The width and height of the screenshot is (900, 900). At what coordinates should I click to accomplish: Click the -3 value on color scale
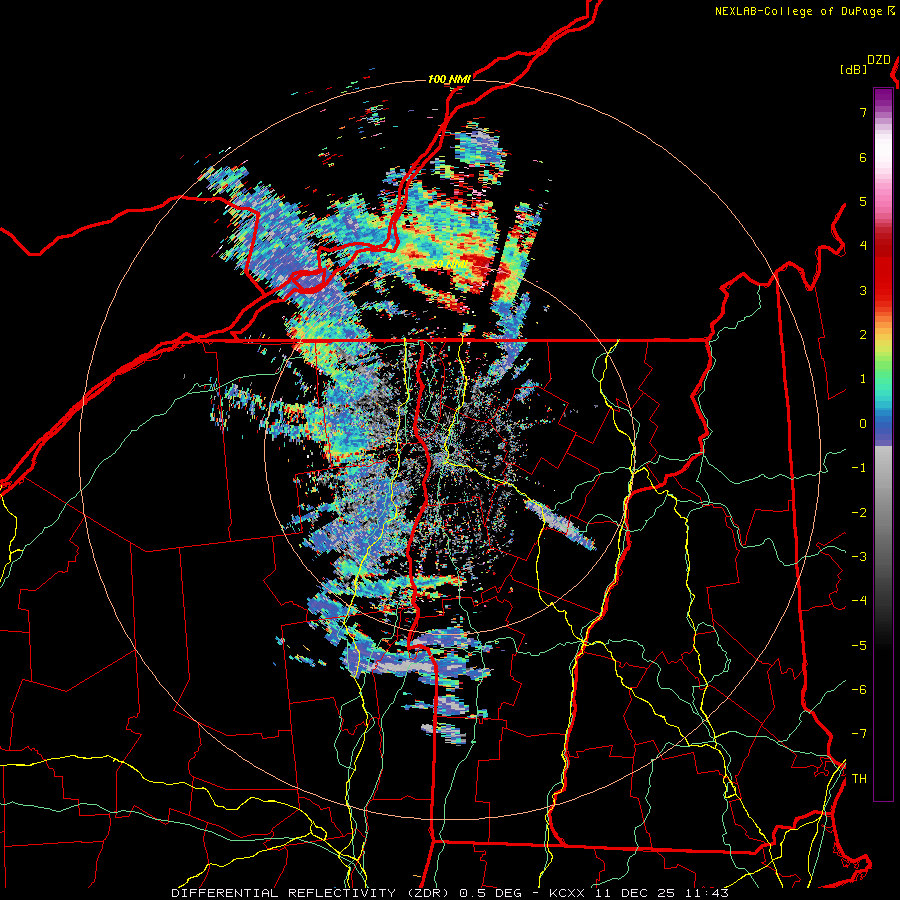tap(859, 557)
